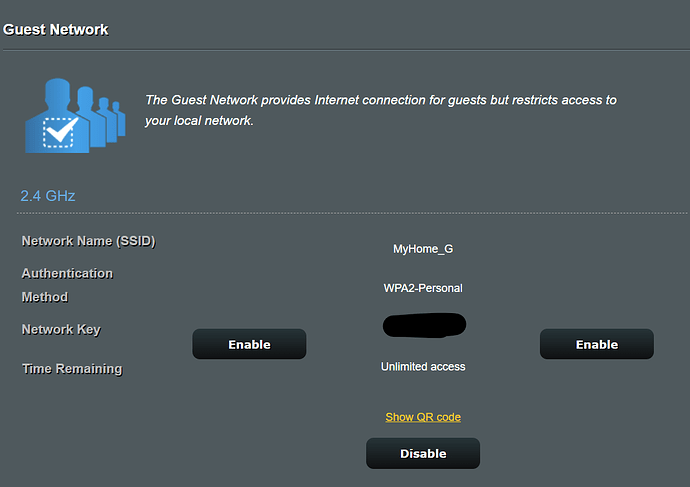This screenshot has width=690, height=487.
Task: Click the Authentication Method label
Action: click(67, 285)
